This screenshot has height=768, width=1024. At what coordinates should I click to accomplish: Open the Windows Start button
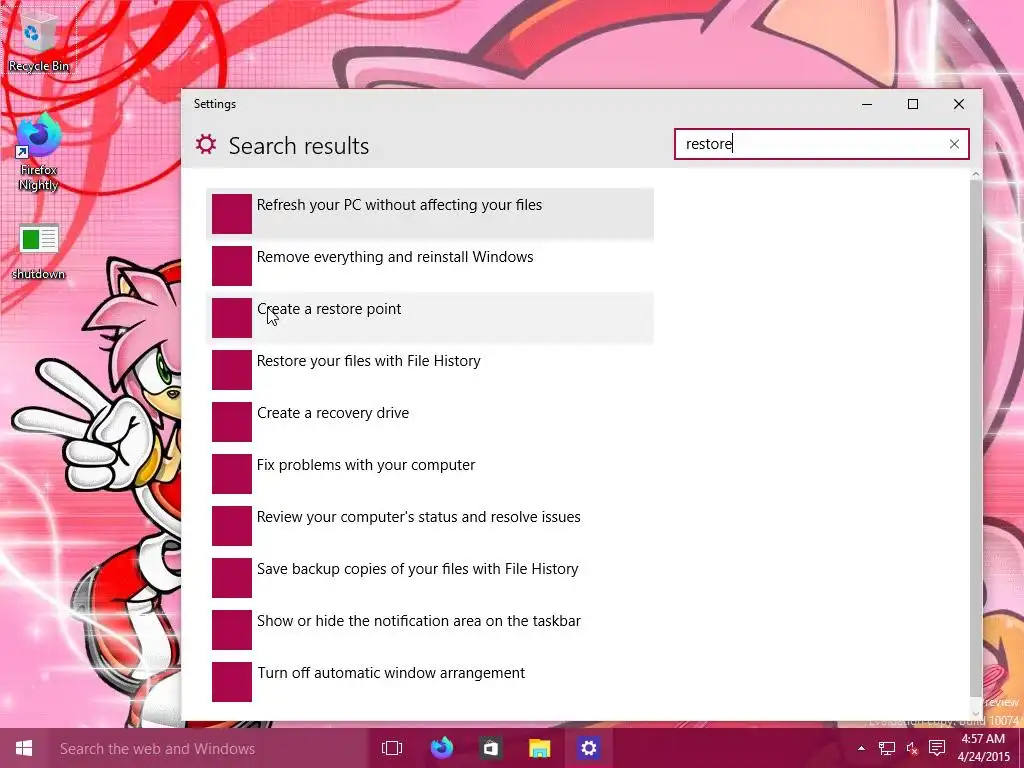24,748
